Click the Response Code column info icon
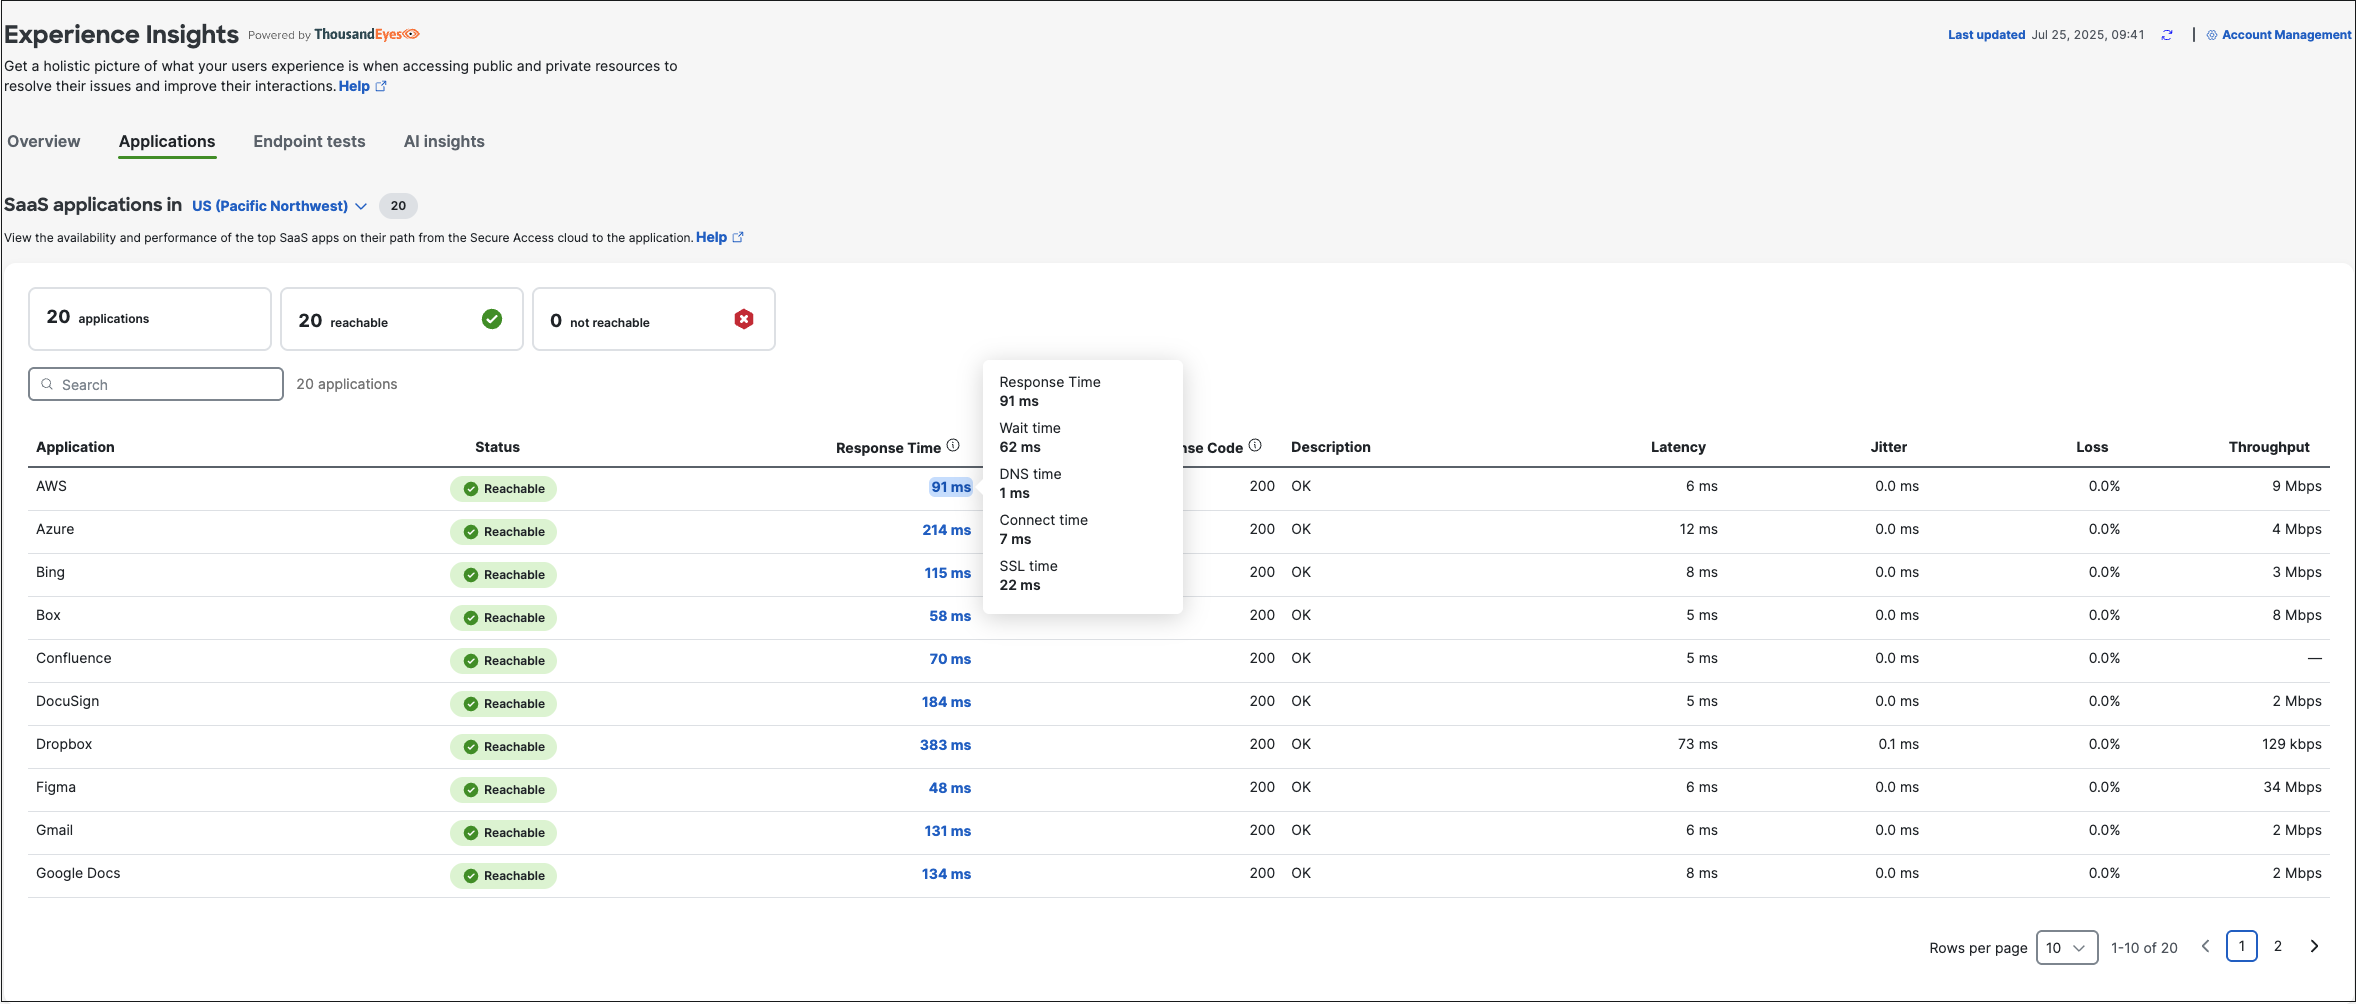 click(1255, 446)
